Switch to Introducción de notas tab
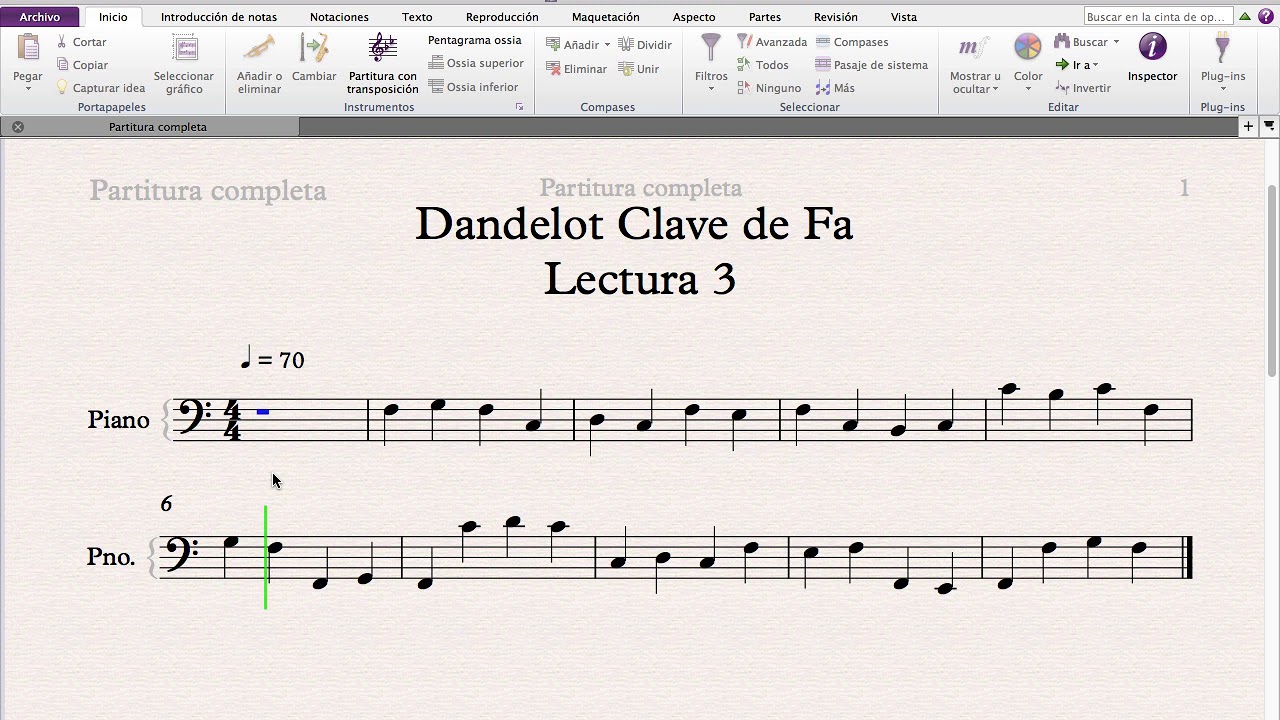 tap(219, 17)
